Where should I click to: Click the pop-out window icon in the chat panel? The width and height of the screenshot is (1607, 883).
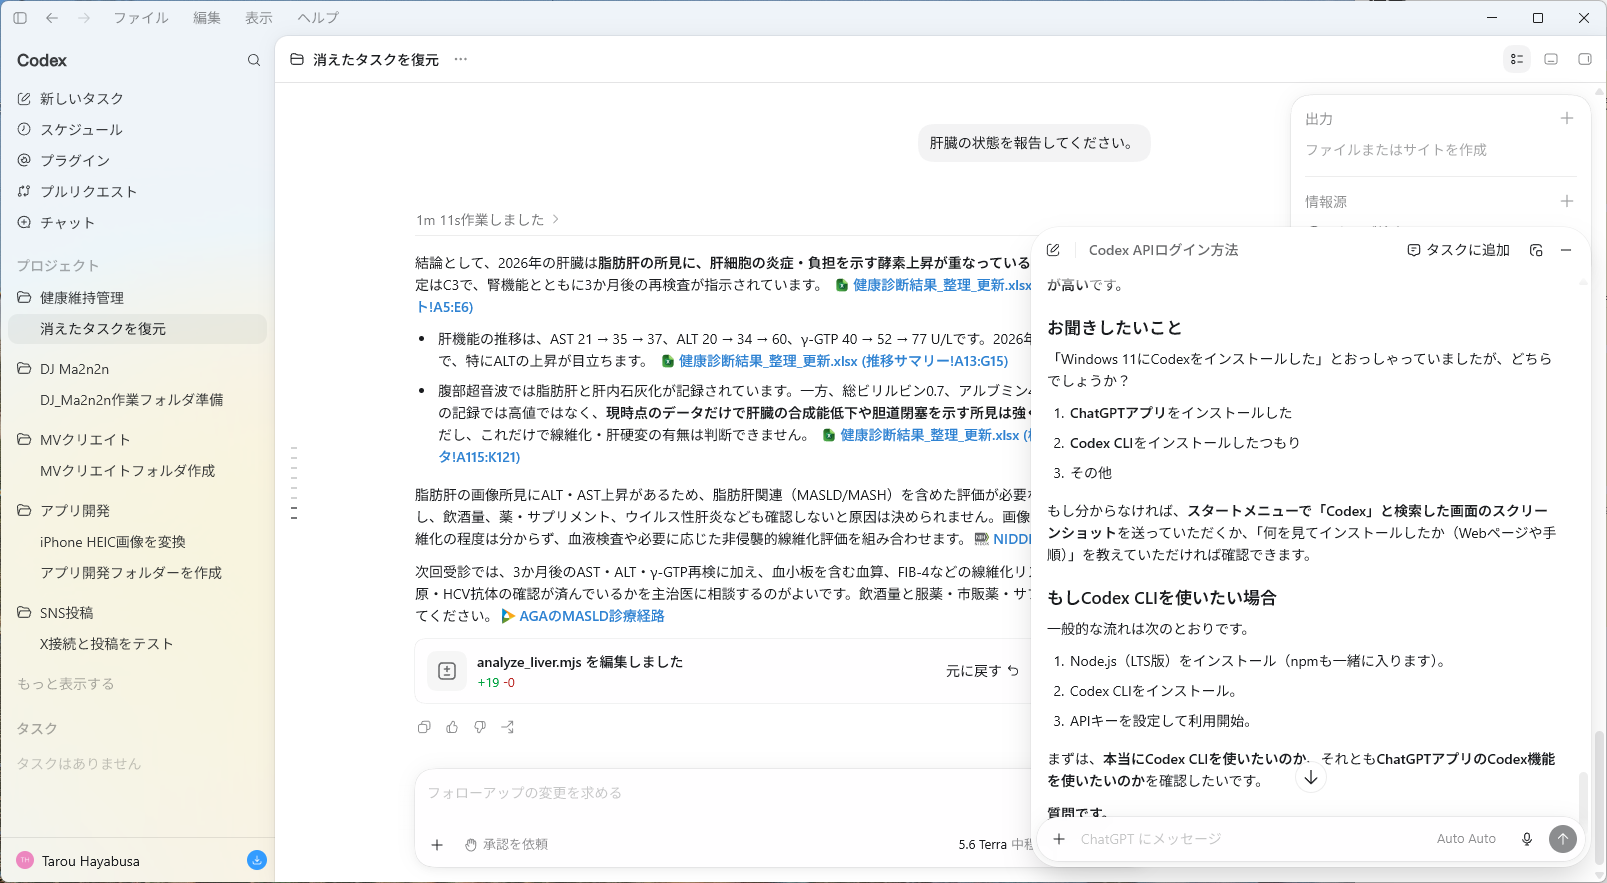1536,250
